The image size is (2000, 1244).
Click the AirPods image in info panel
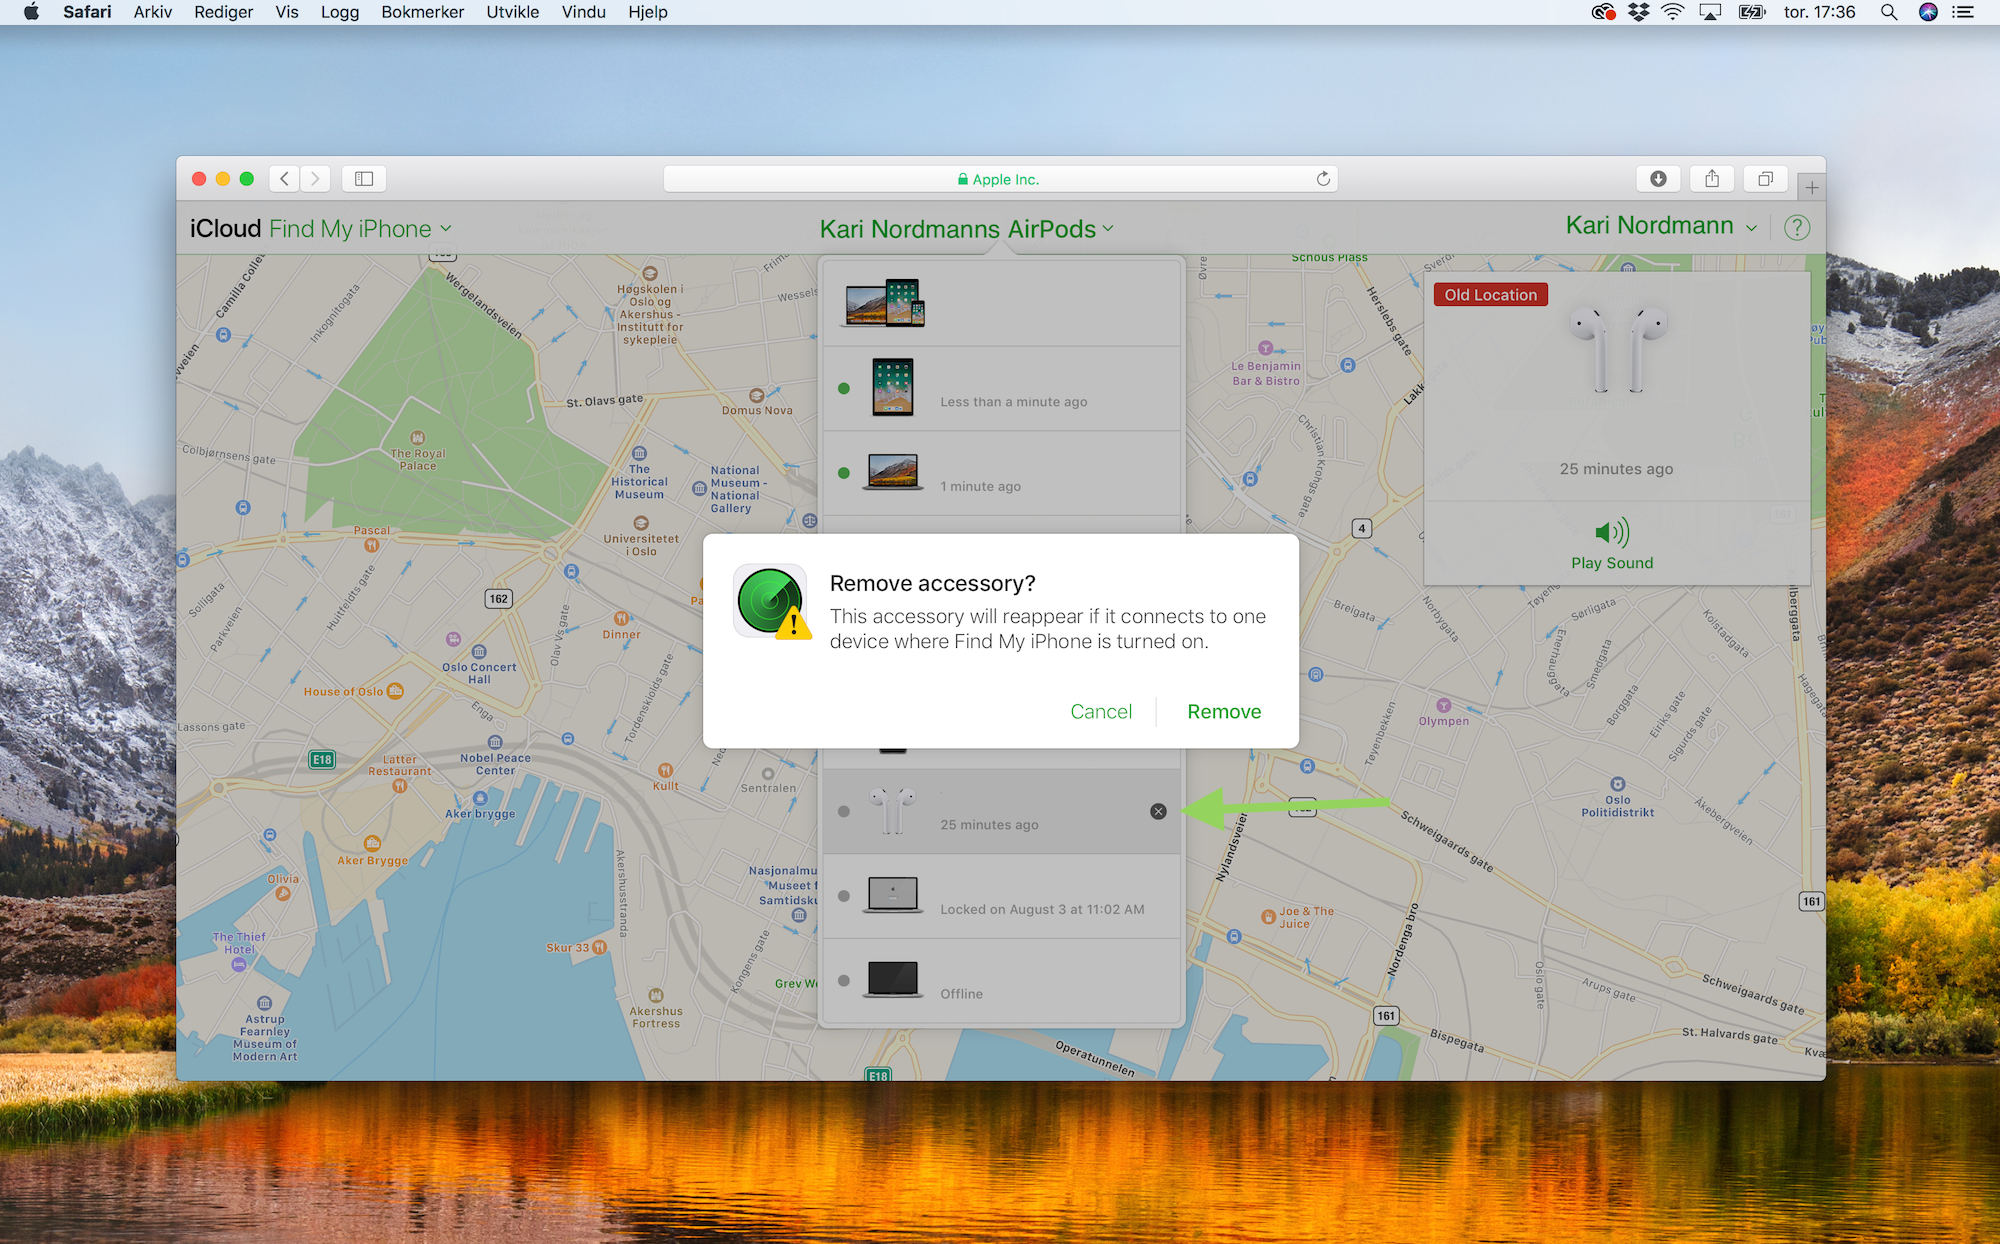point(1618,350)
